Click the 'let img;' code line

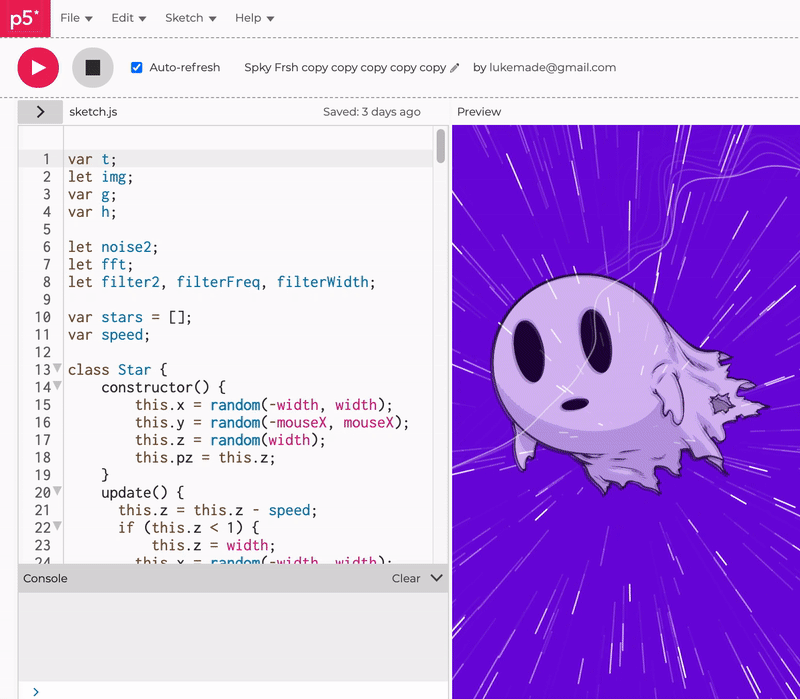click(x=101, y=177)
